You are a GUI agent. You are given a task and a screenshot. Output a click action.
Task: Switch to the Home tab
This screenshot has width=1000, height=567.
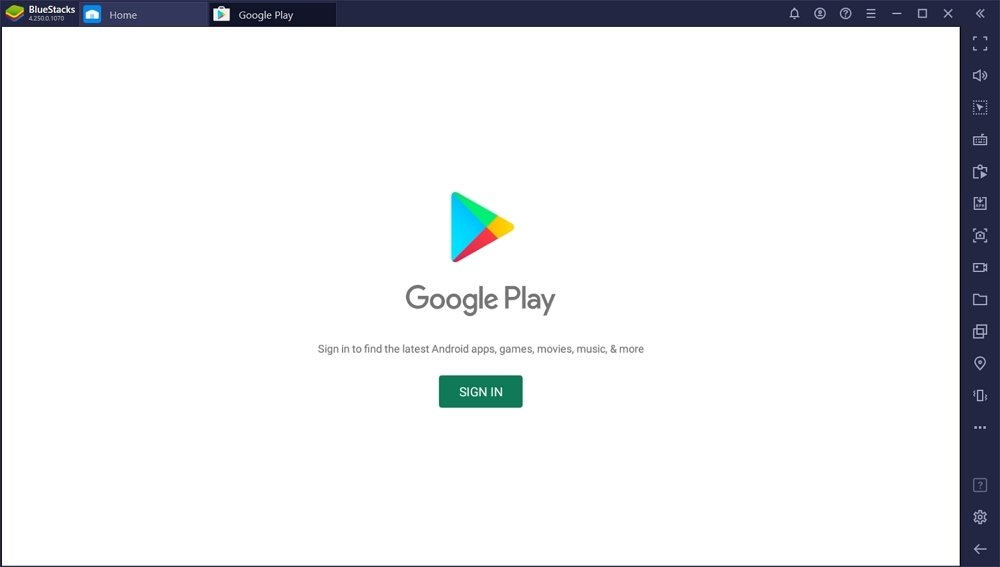point(143,14)
